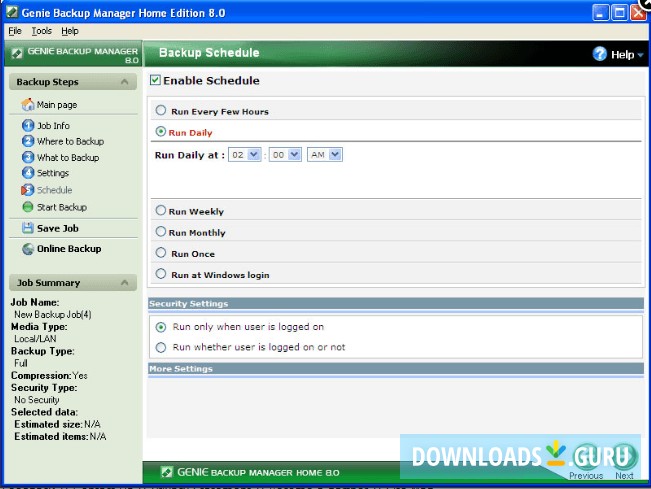The height and width of the screenshot is (489, 651).
Task: Click the Genie logo in the bottom footer bar
Action: [x=166, y=472]
